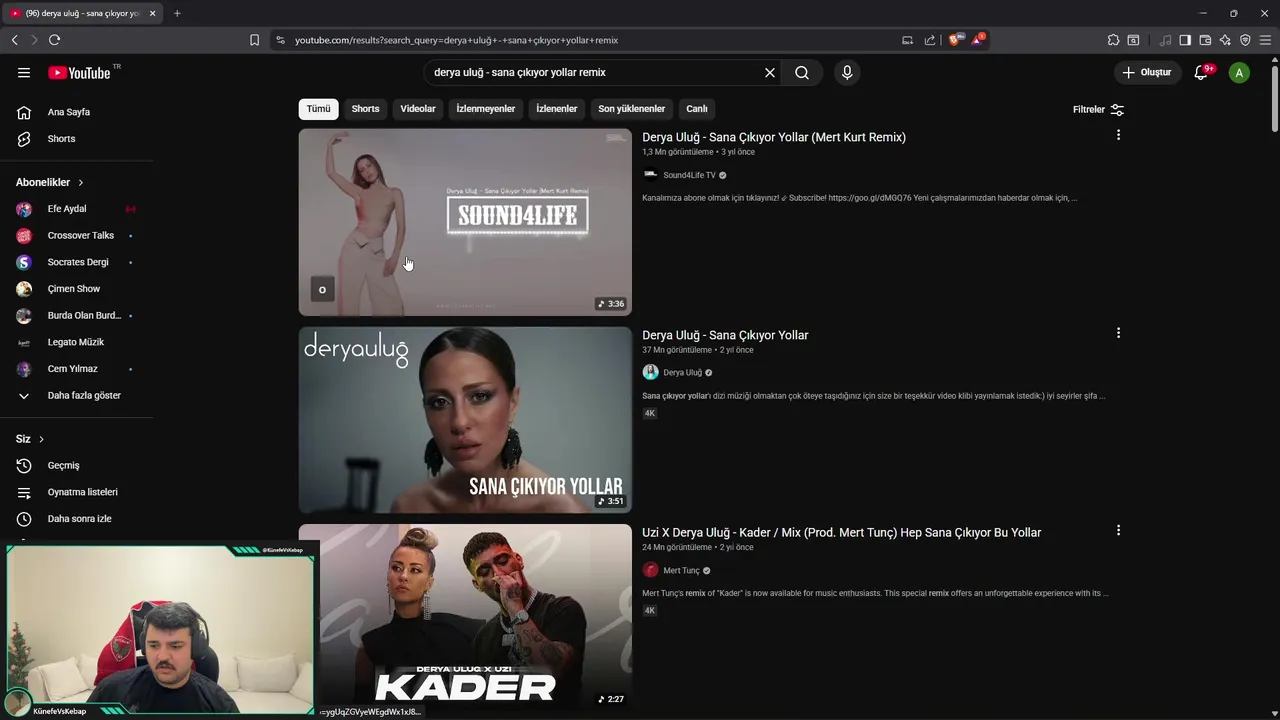Open notifications bell icon
The width and height of the screenshot is (1280, 720).
(1202, 72)
